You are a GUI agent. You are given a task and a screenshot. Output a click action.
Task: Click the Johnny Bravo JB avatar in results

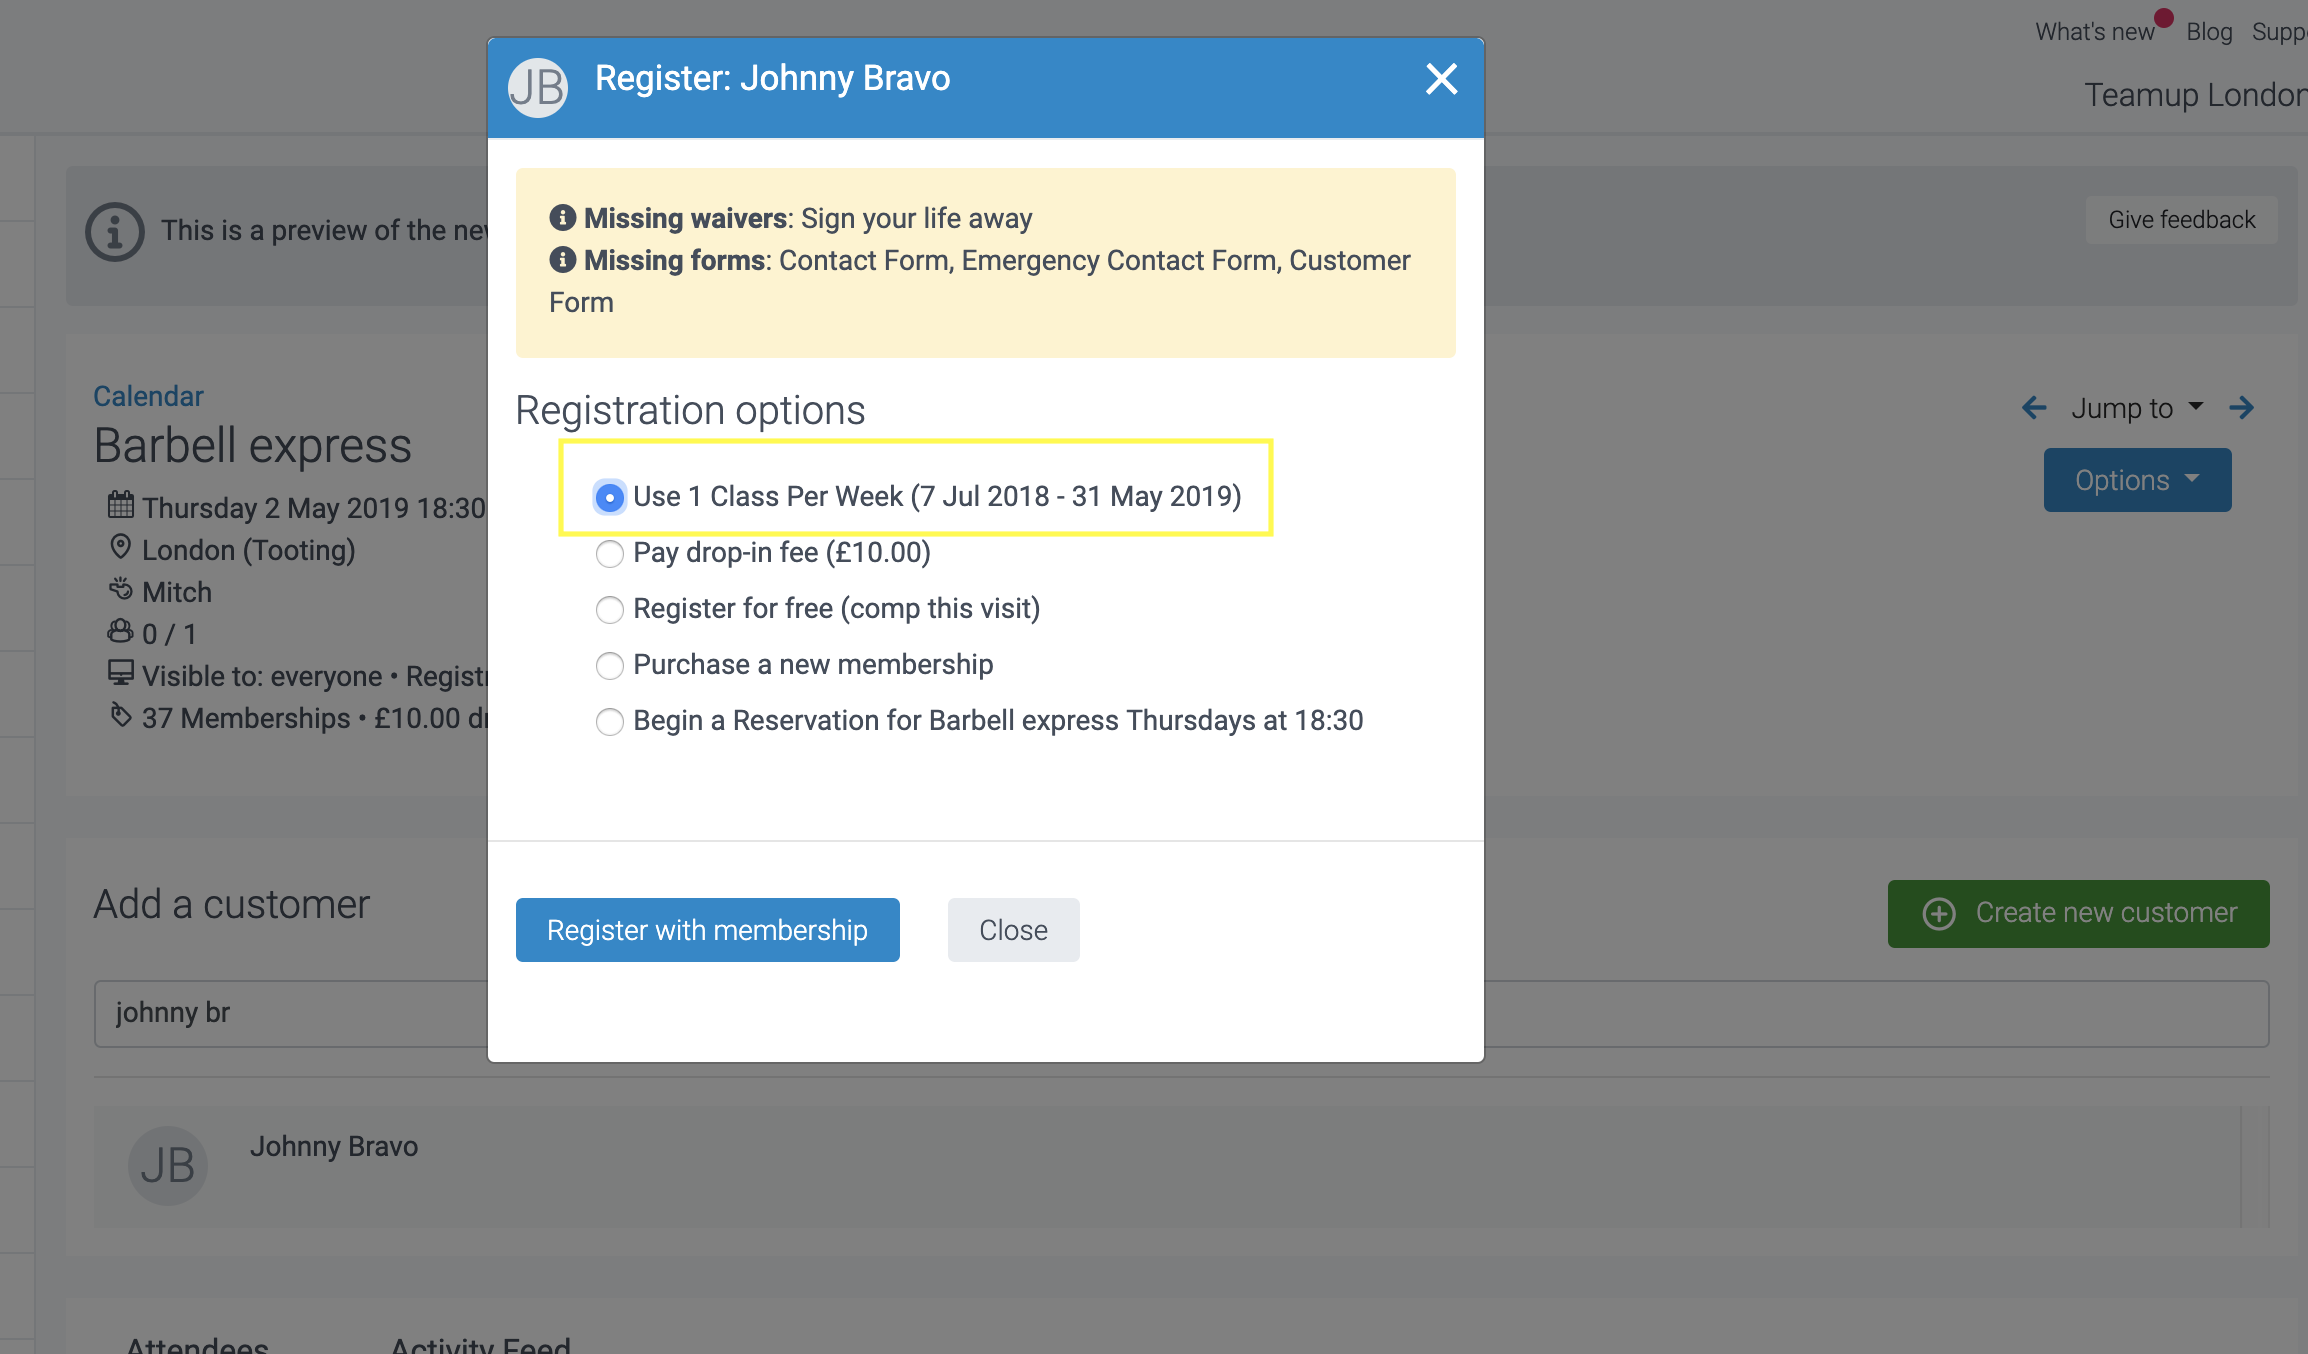(x=168, y=1166)
